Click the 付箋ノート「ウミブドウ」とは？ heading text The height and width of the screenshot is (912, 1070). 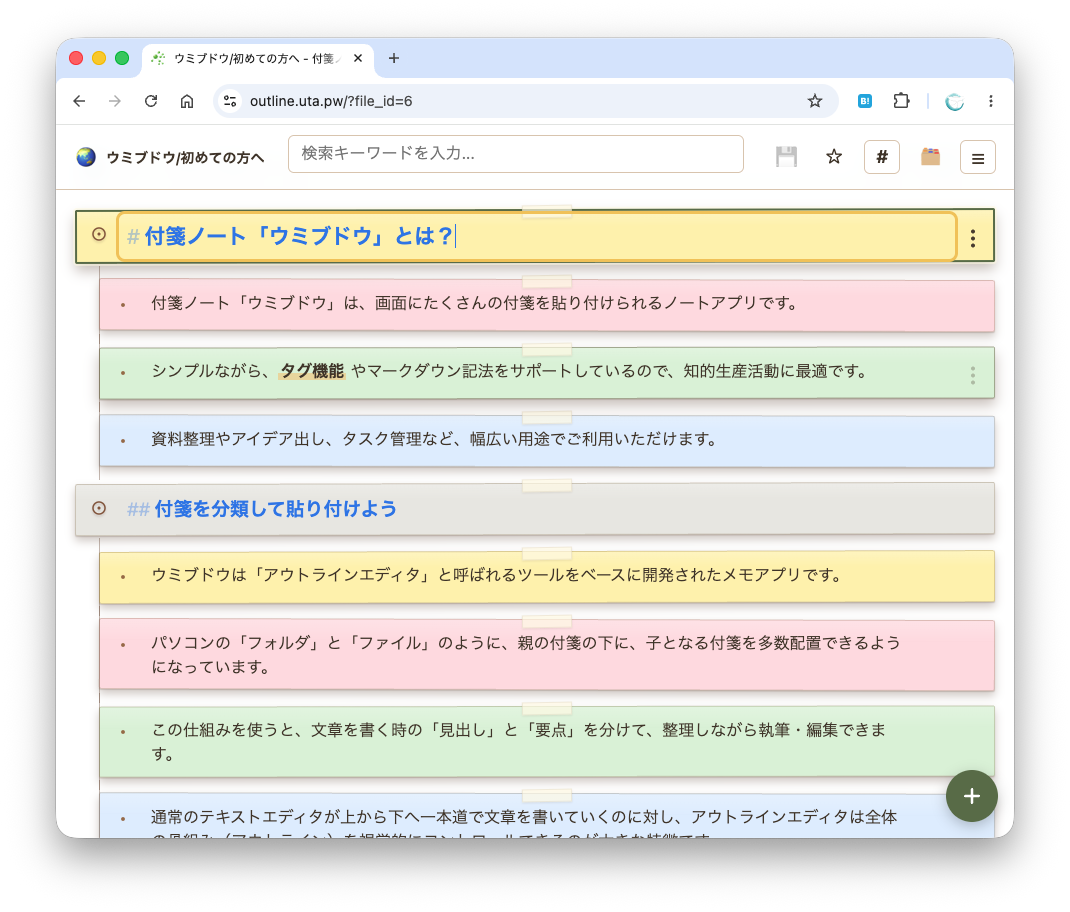[x=300, y=236]
